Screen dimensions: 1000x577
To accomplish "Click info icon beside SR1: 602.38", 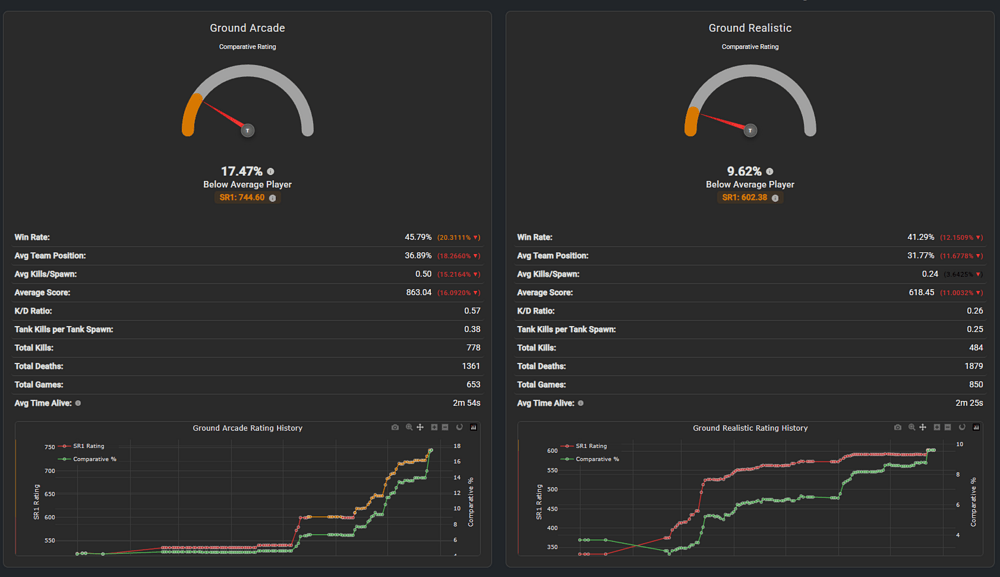I will tap(775, 198).
